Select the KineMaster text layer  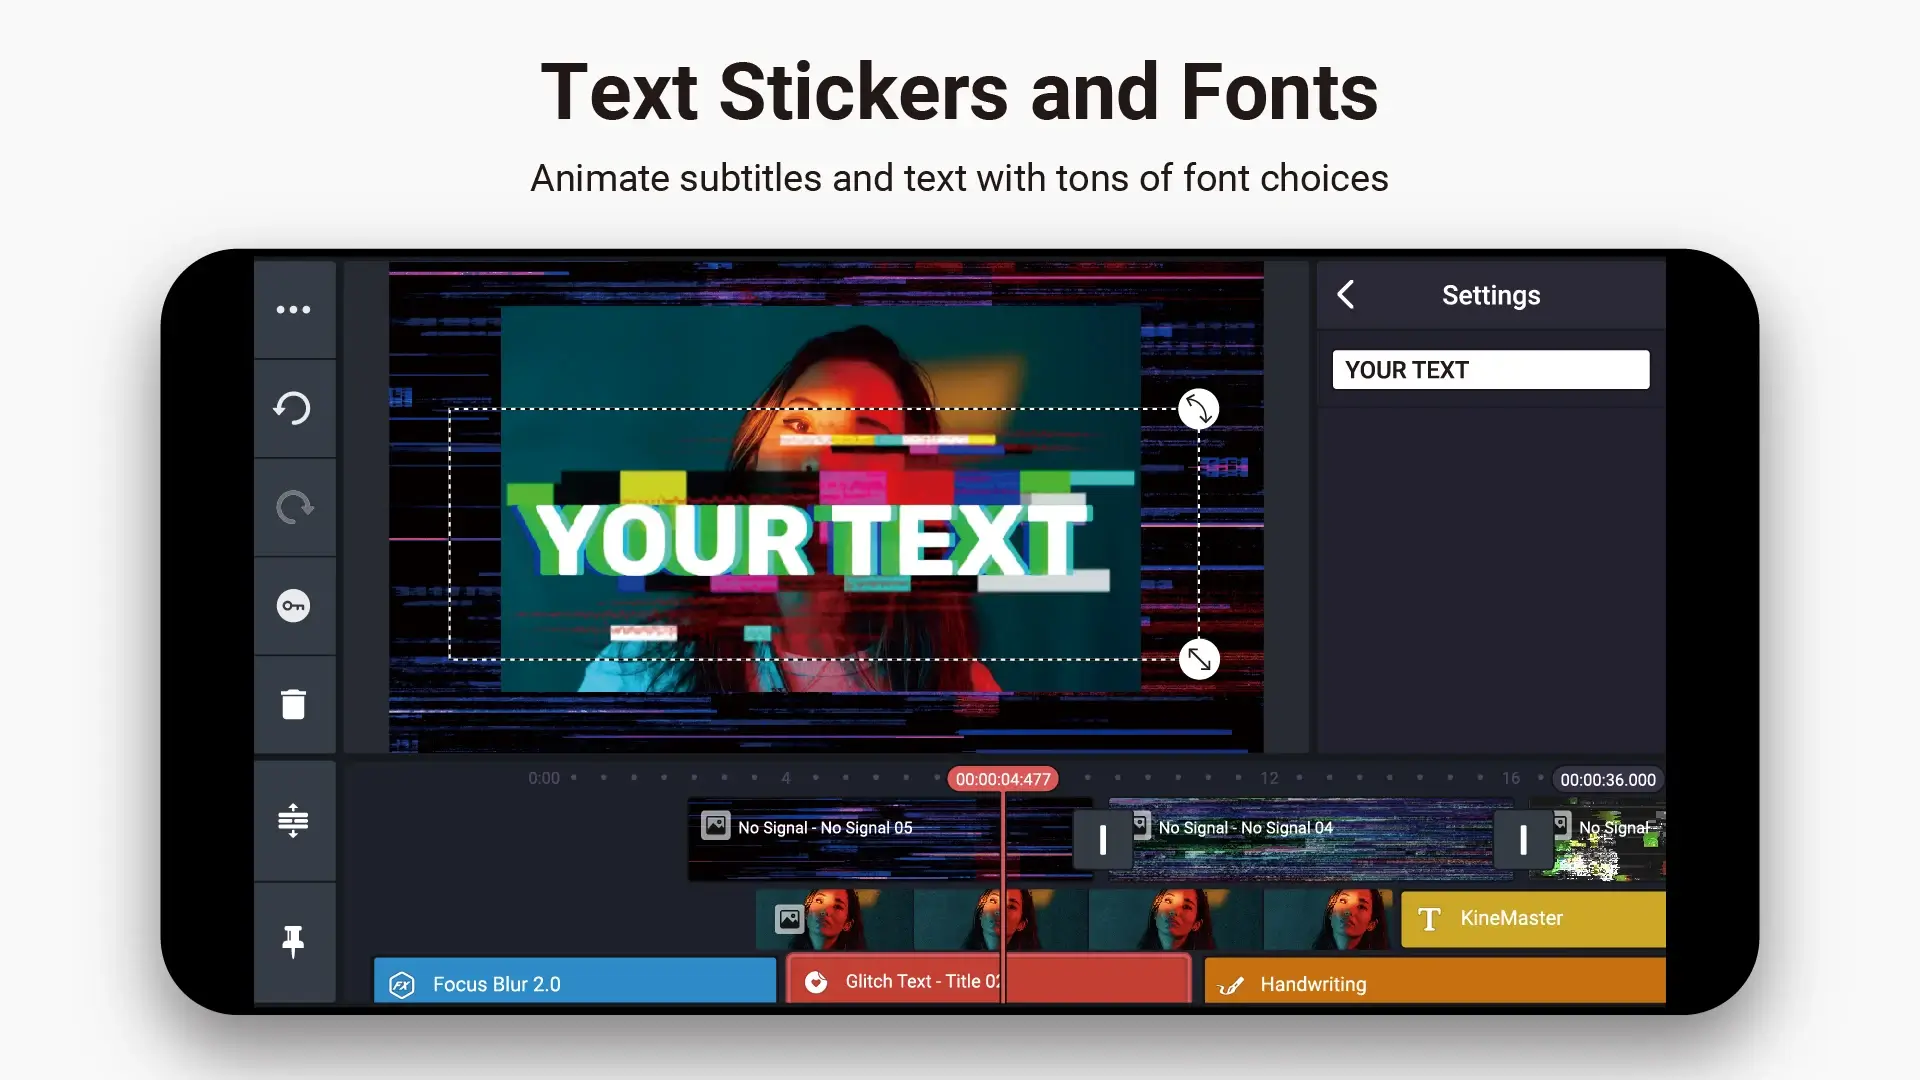coord(1533,919)
